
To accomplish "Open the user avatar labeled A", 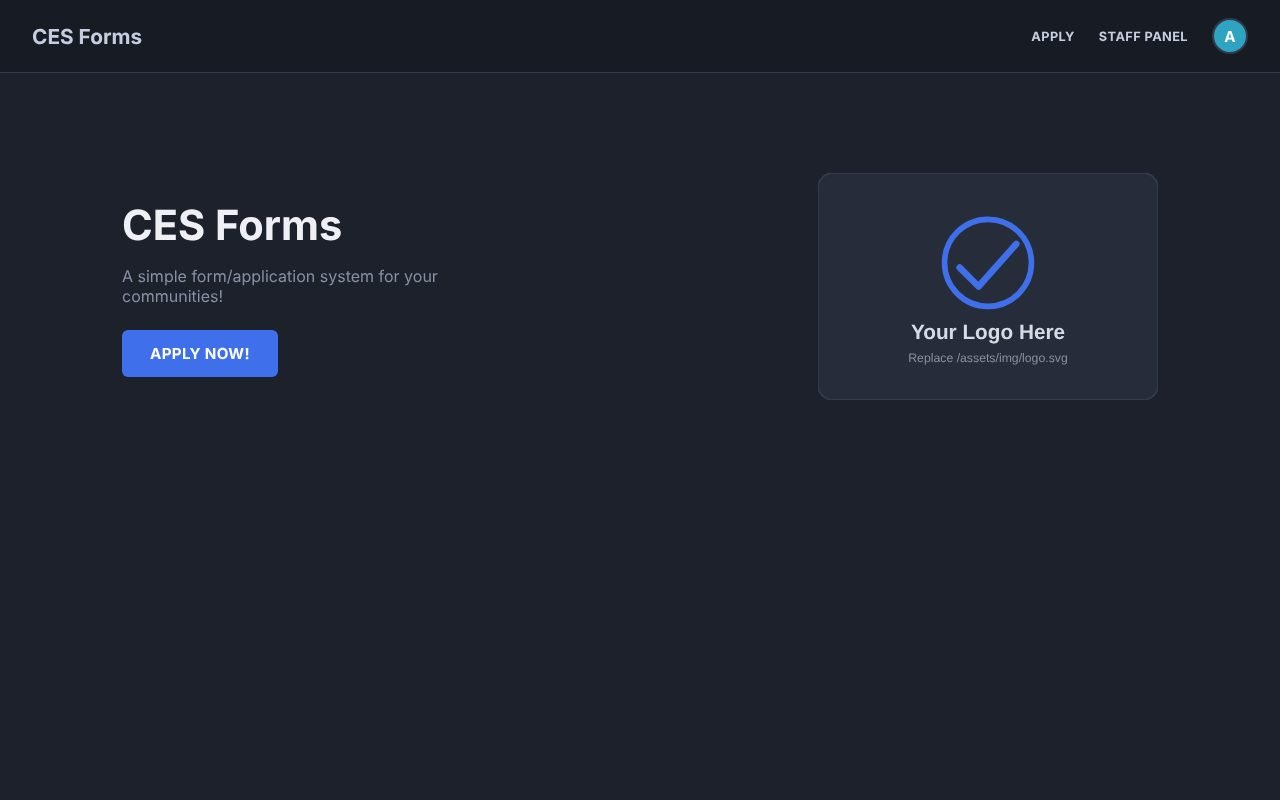I will (x=1230, y=36).
